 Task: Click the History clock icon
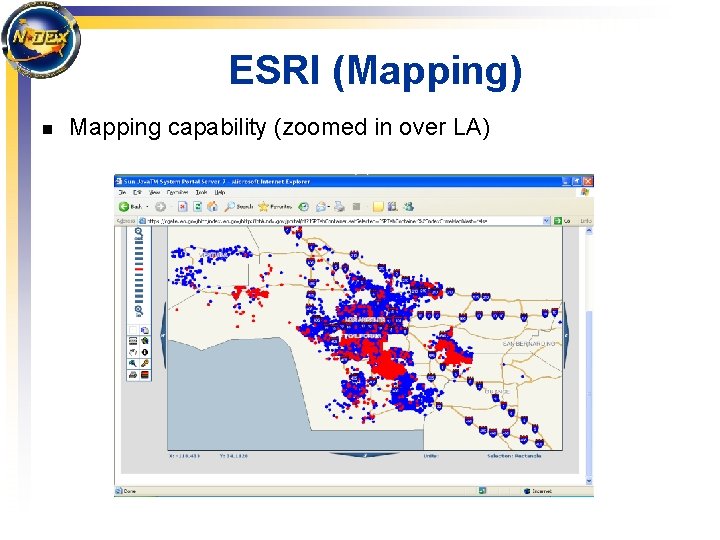click(304, 207)
